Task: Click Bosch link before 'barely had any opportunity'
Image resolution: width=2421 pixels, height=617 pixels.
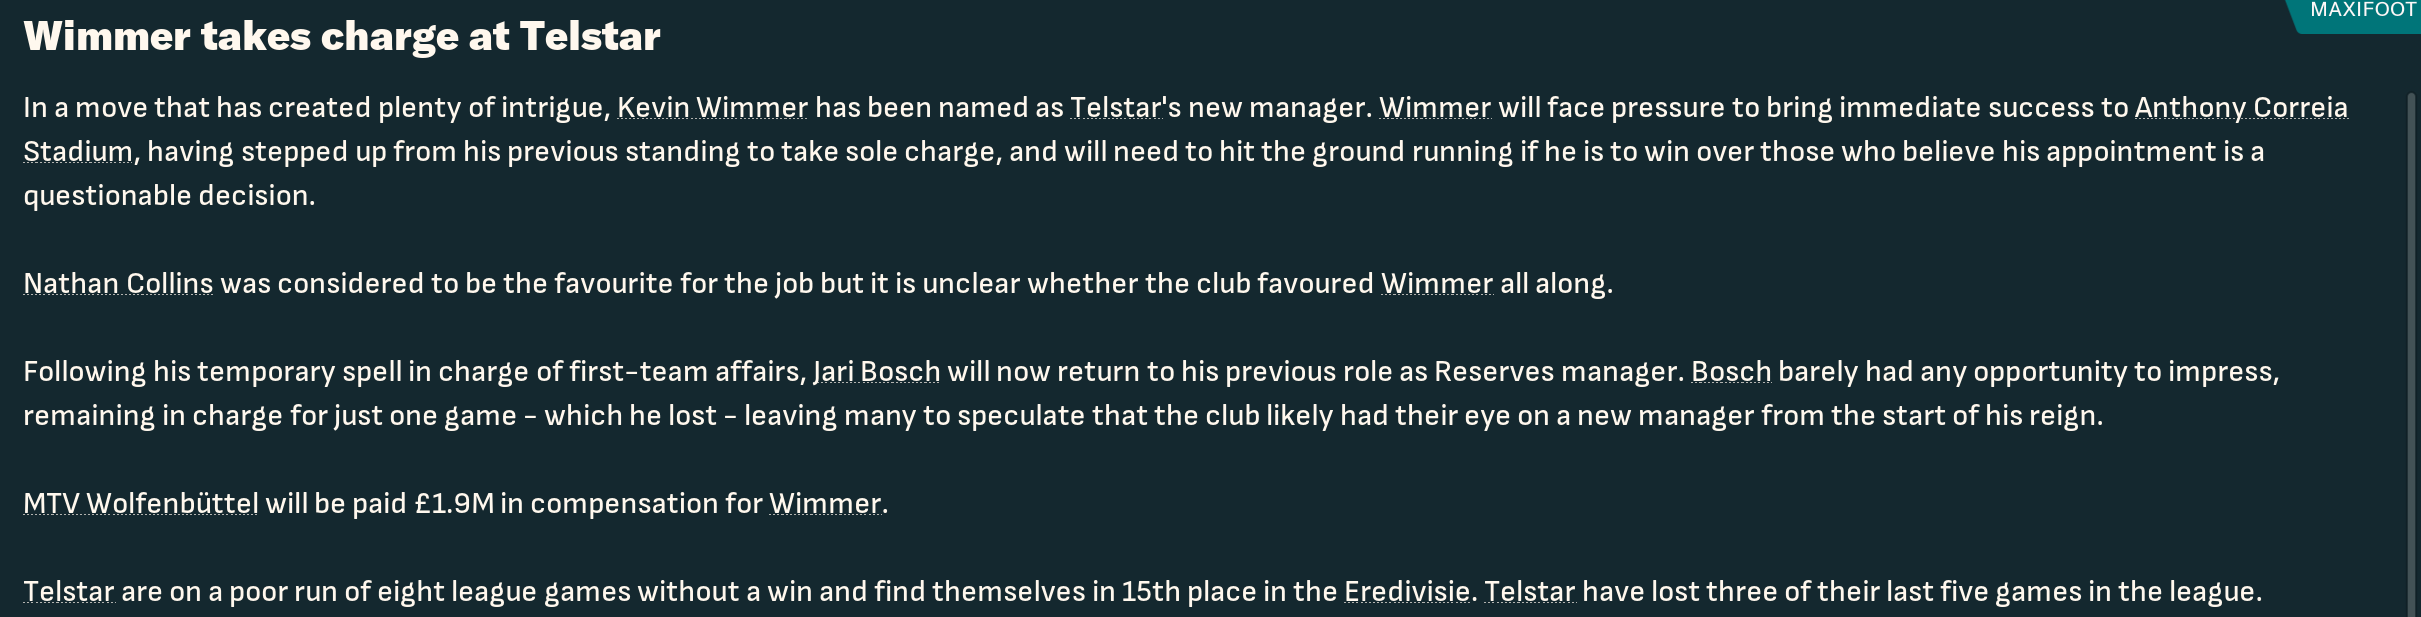Action: [1731, 372]
